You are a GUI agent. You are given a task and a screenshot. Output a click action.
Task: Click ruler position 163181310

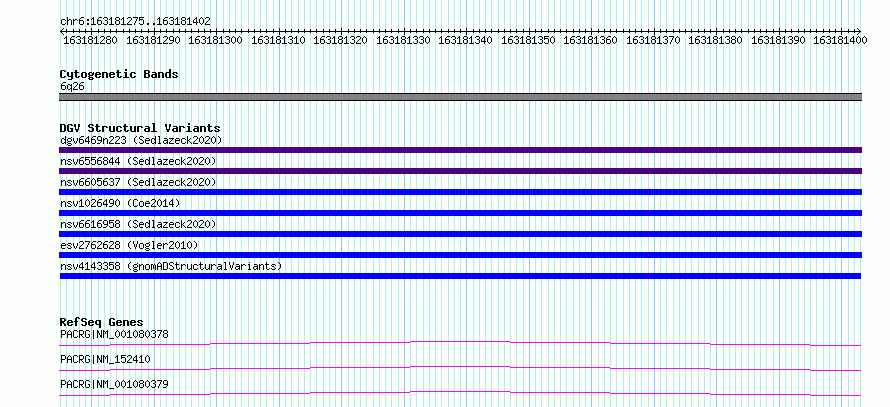(x=278, y=40)
